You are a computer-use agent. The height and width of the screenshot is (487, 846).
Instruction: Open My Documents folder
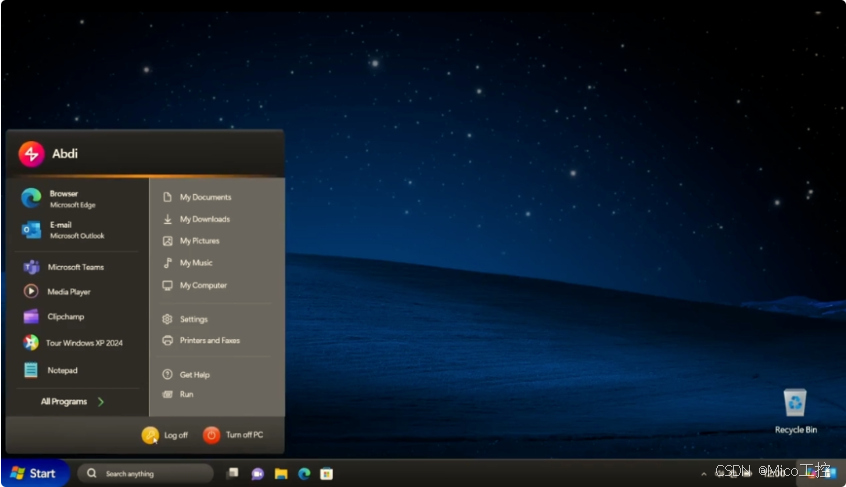point(197,197)
